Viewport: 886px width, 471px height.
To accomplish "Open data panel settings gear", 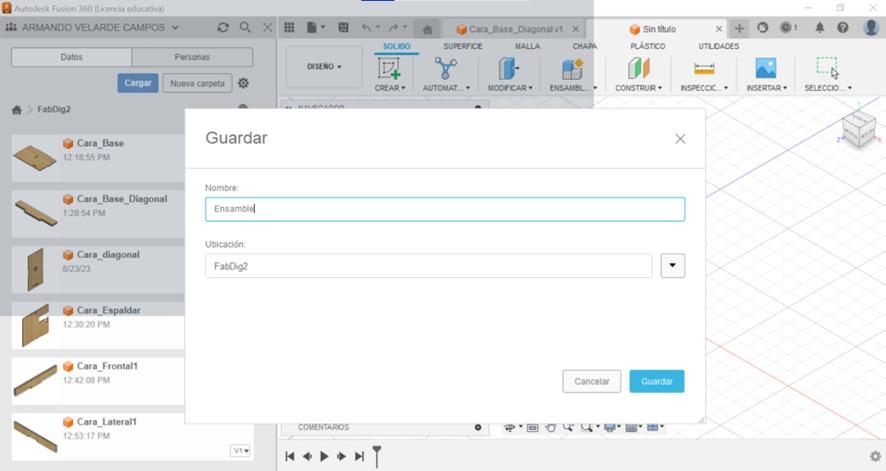I will pyautogui.click(x=243, y=84).
